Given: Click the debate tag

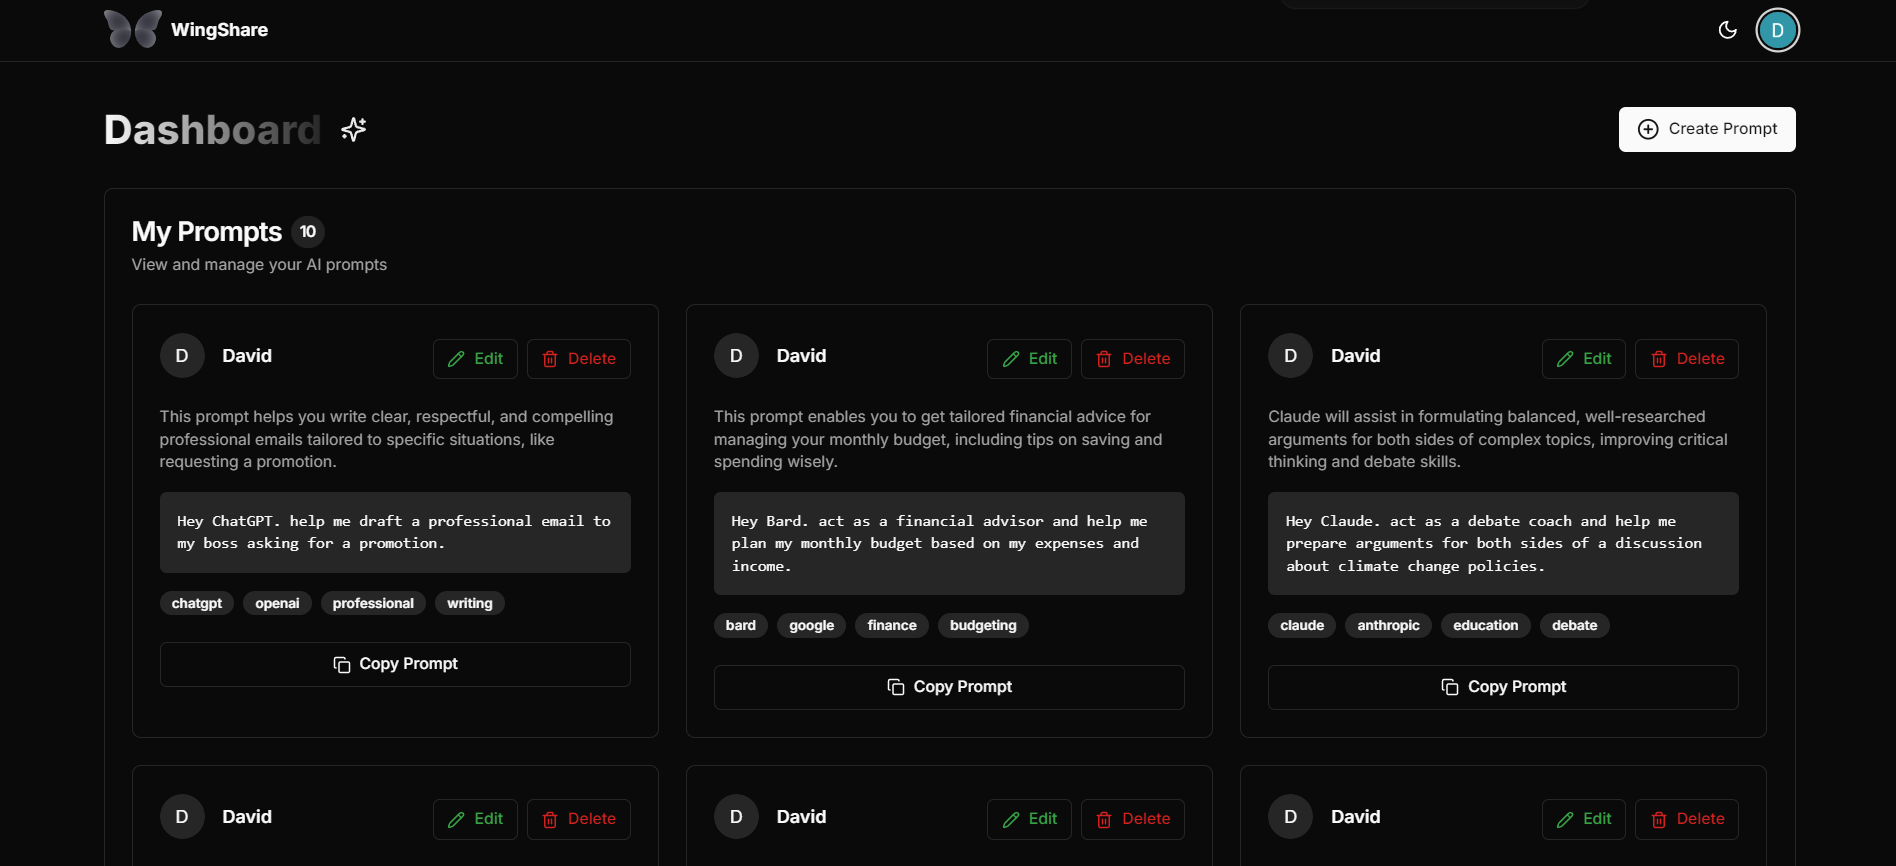Looking at the screenshot, I should click(1575, 625).
